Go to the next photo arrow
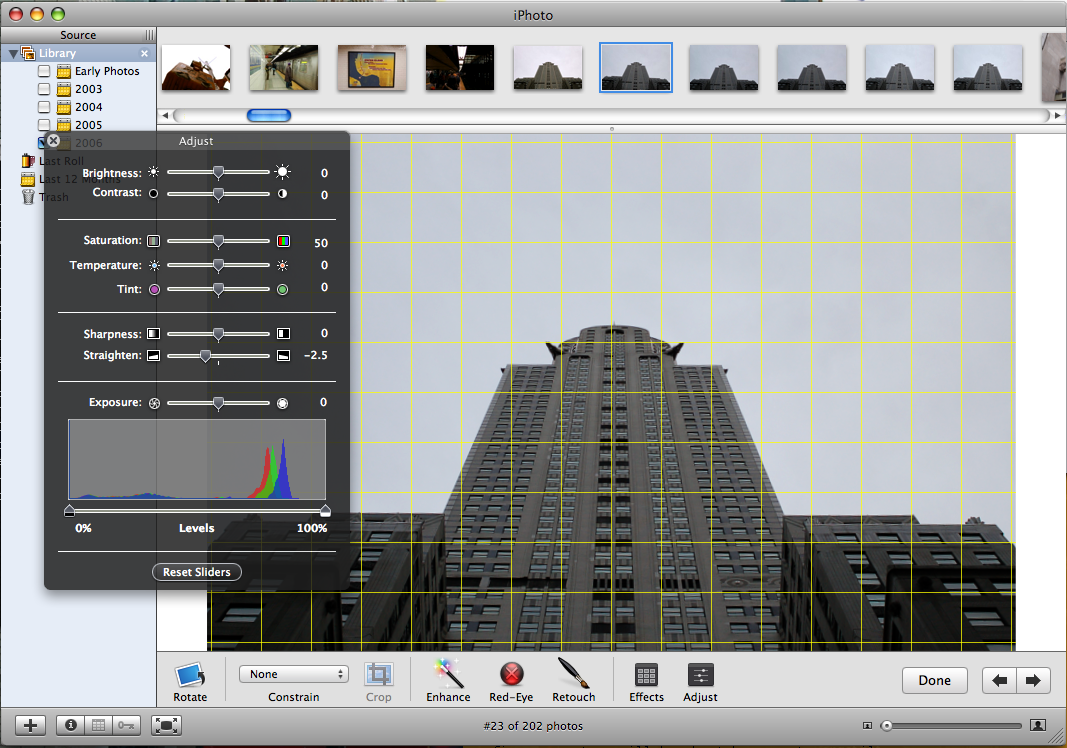Viewport: 1067px width, 748px height. tap(1033, 680)
